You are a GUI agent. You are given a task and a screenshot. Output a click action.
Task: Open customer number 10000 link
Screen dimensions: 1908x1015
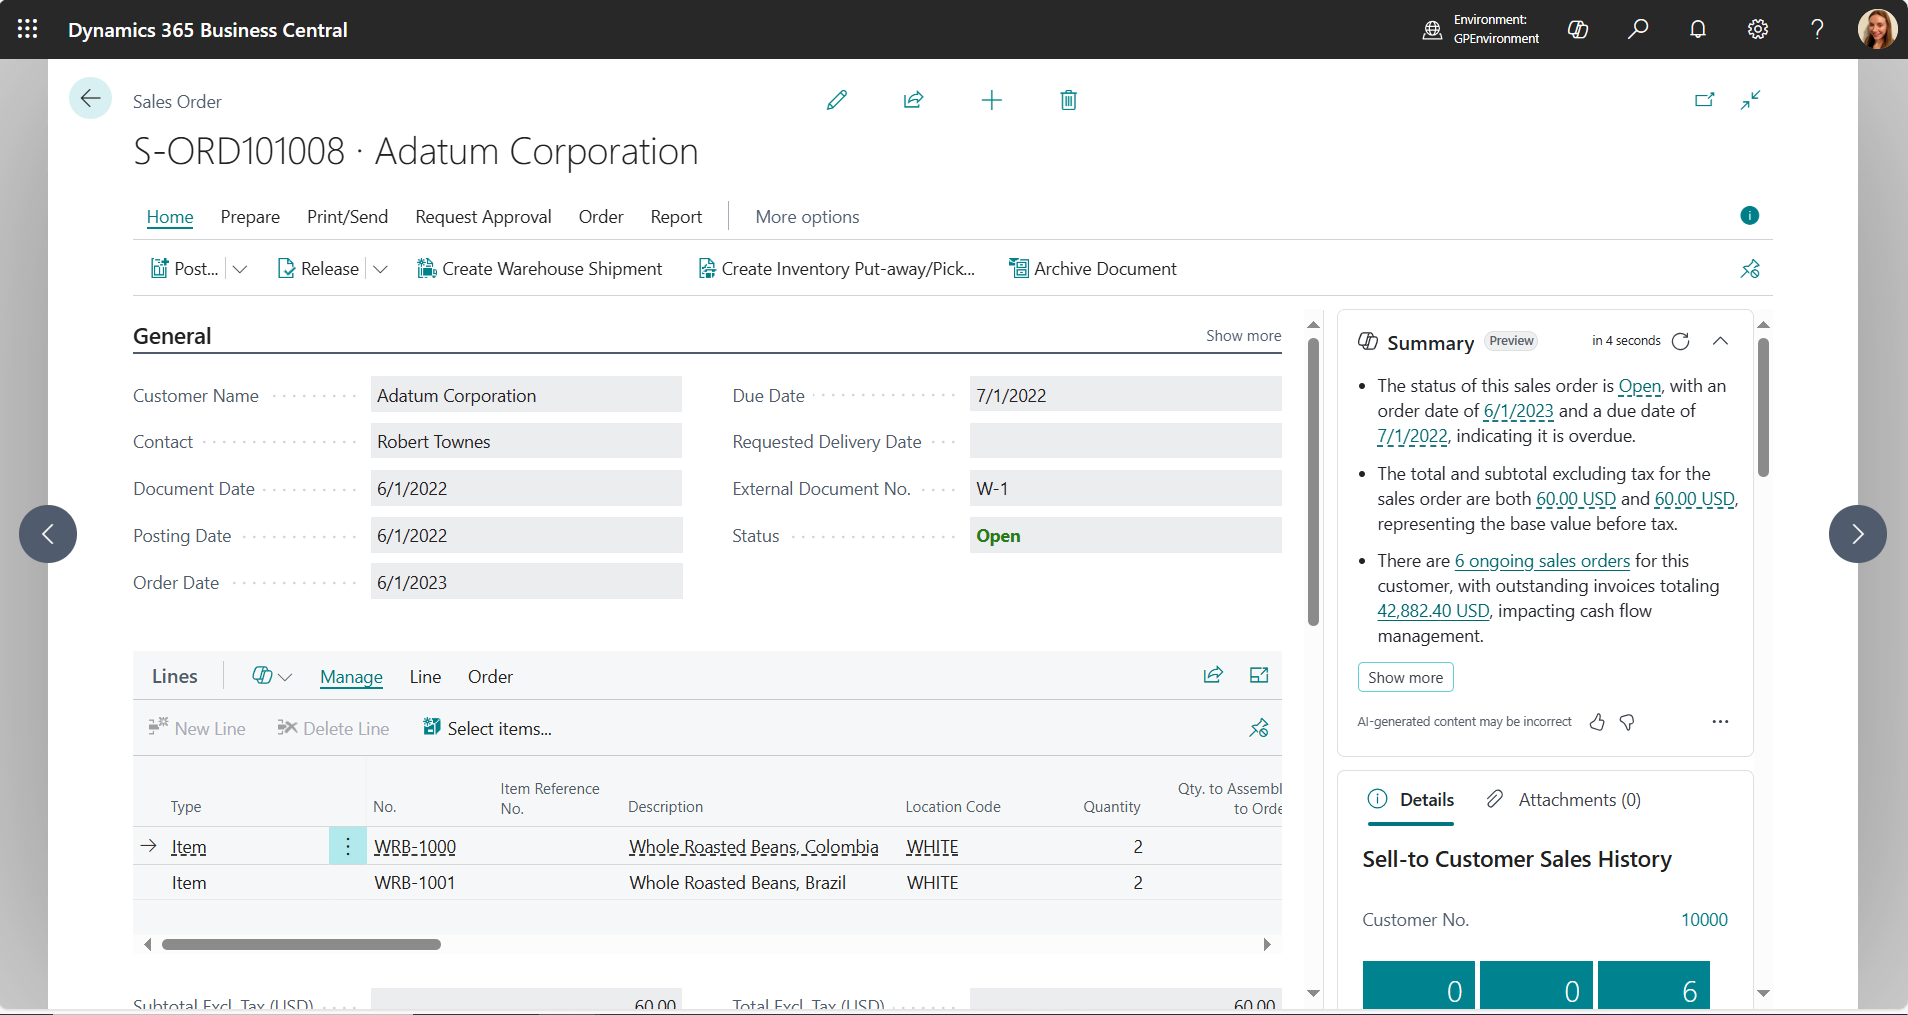pyautogui.click(x=1704, y=920)
